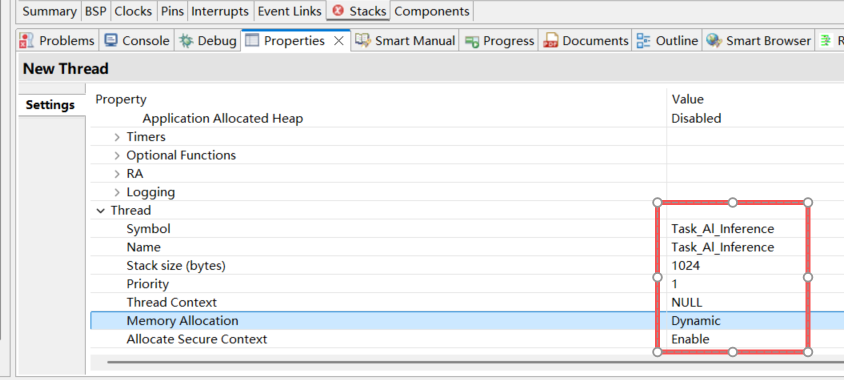The image size is (844, 380).
Task: Select the Thread Context property label
Action: click(172, 302)
